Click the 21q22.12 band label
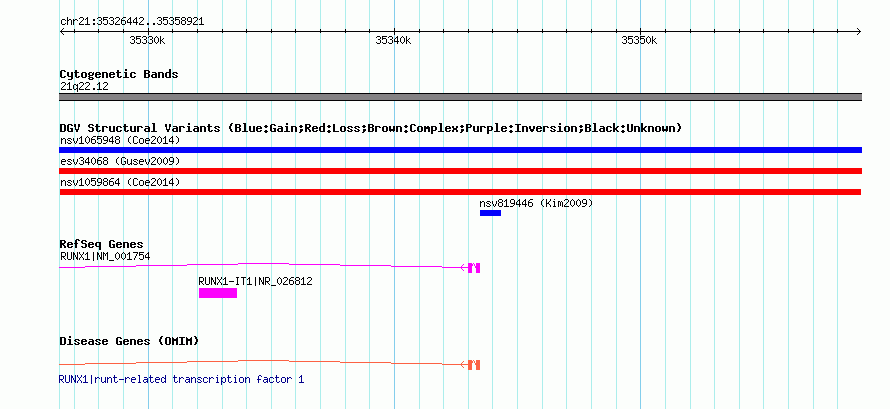Viewport: 890px width, 409px height. (84, 87)
